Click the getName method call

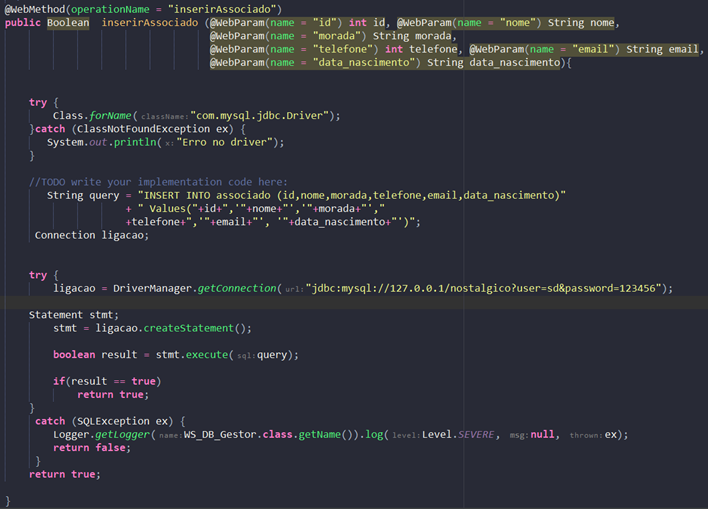319,434
